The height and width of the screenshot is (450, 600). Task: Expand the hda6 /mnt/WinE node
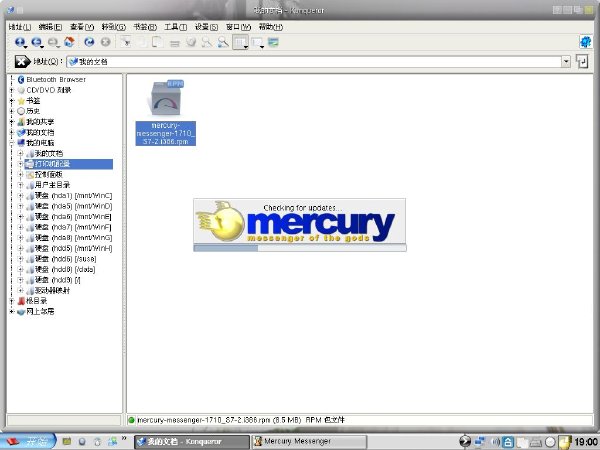click(x=21, y=217)
